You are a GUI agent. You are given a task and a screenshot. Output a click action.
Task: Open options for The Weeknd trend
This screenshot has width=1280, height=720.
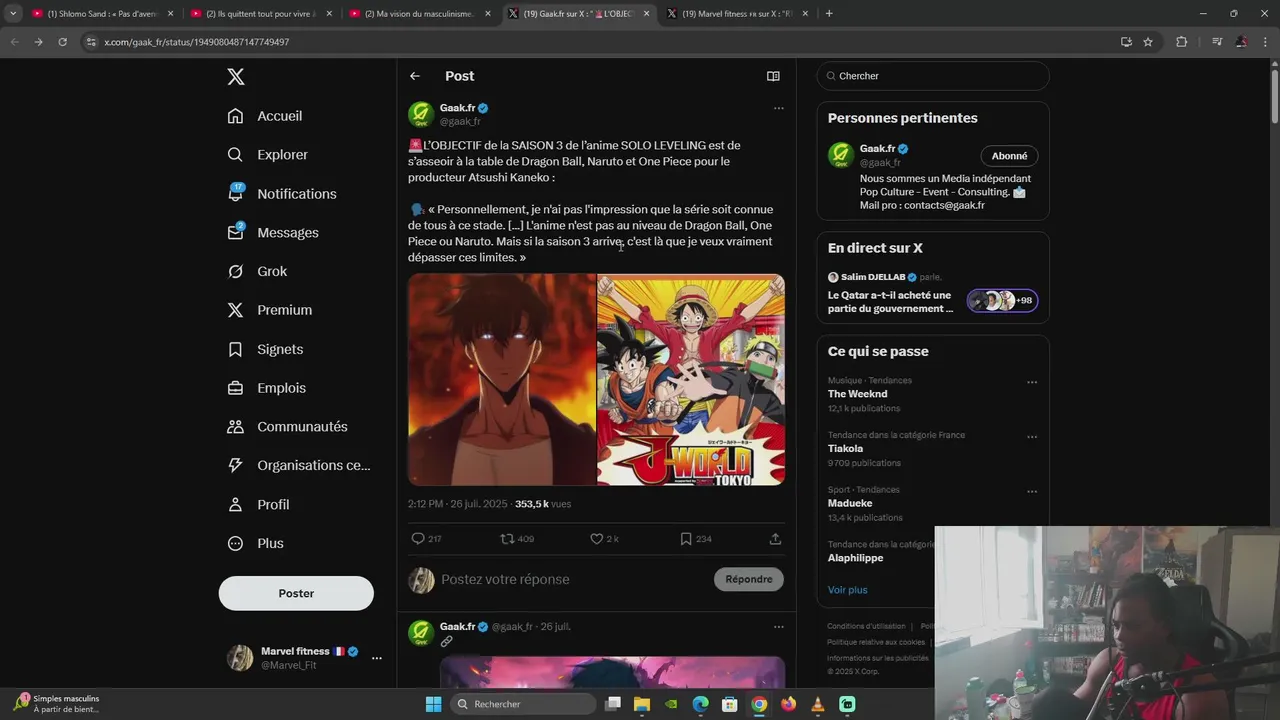[1032, 382]
